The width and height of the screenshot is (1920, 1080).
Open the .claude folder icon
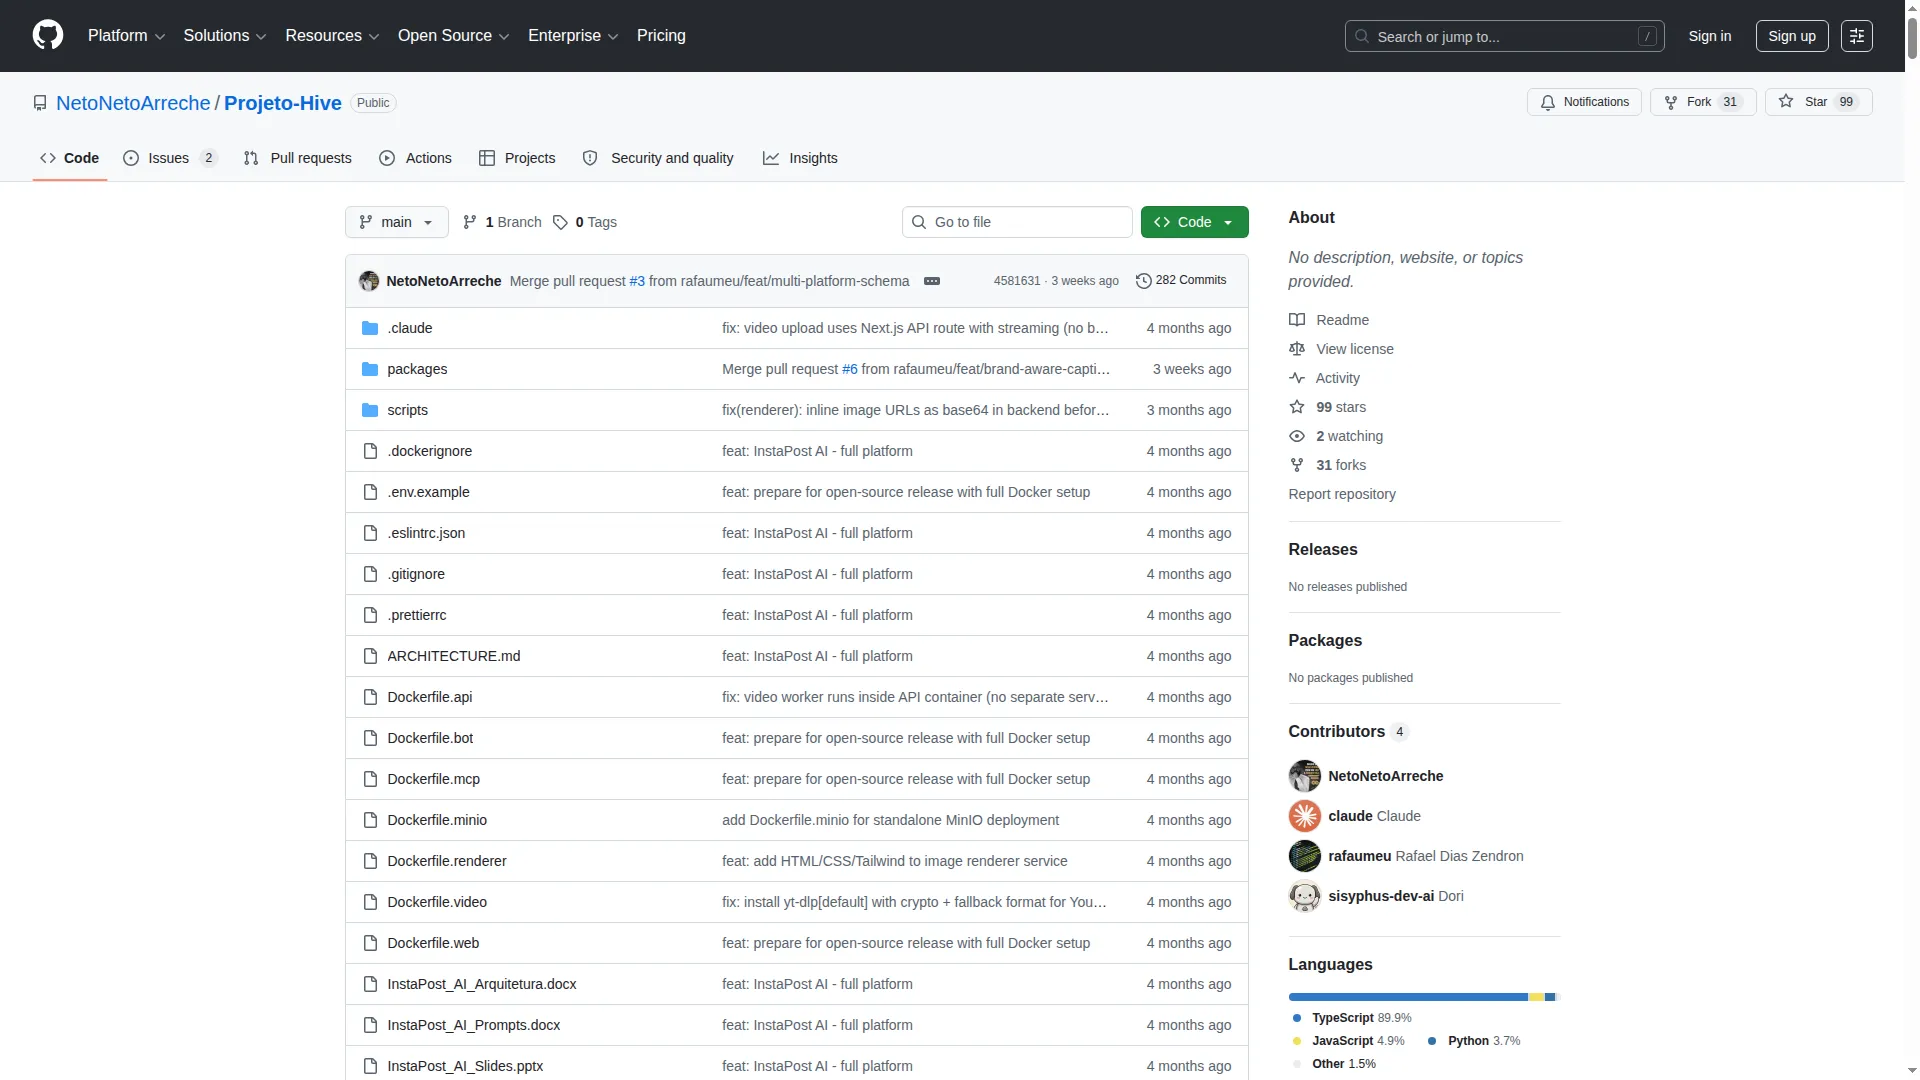click(370, 328)
